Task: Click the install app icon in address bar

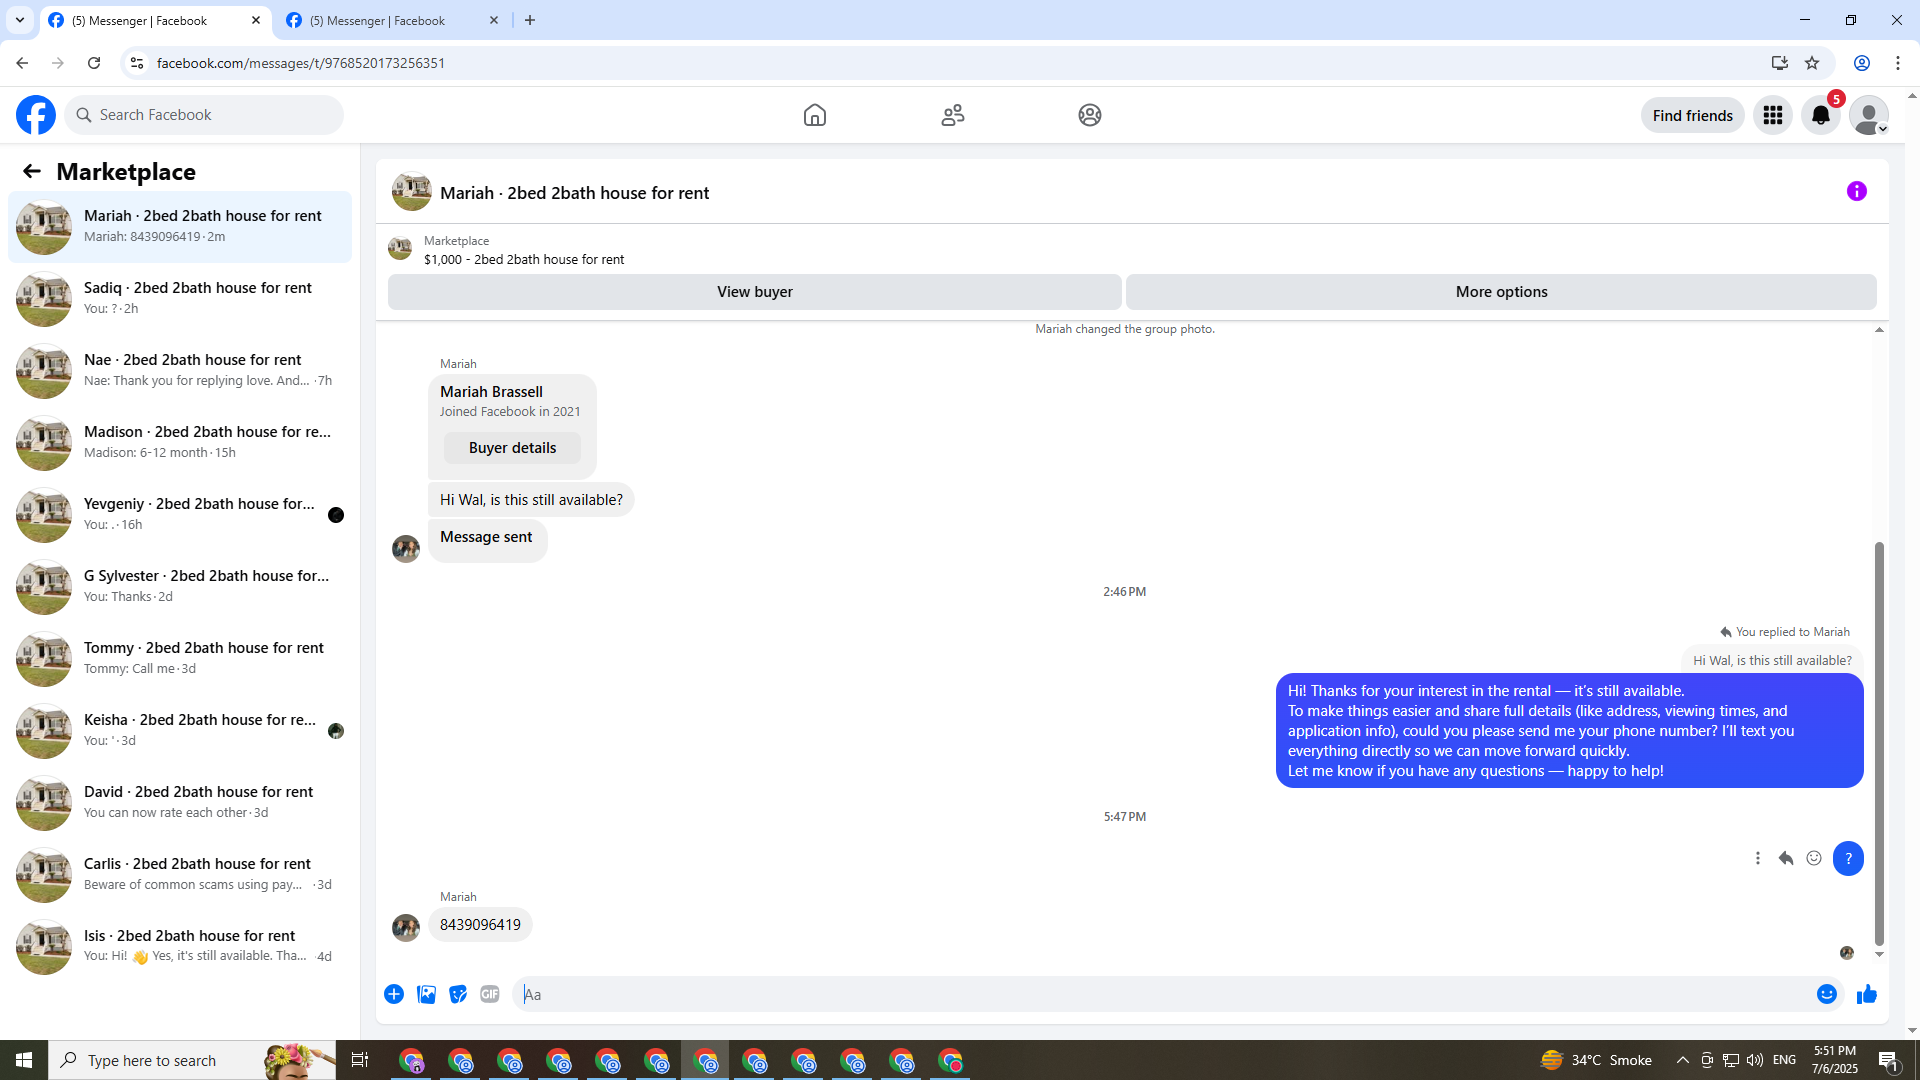Action: [x=1780, y=63]
